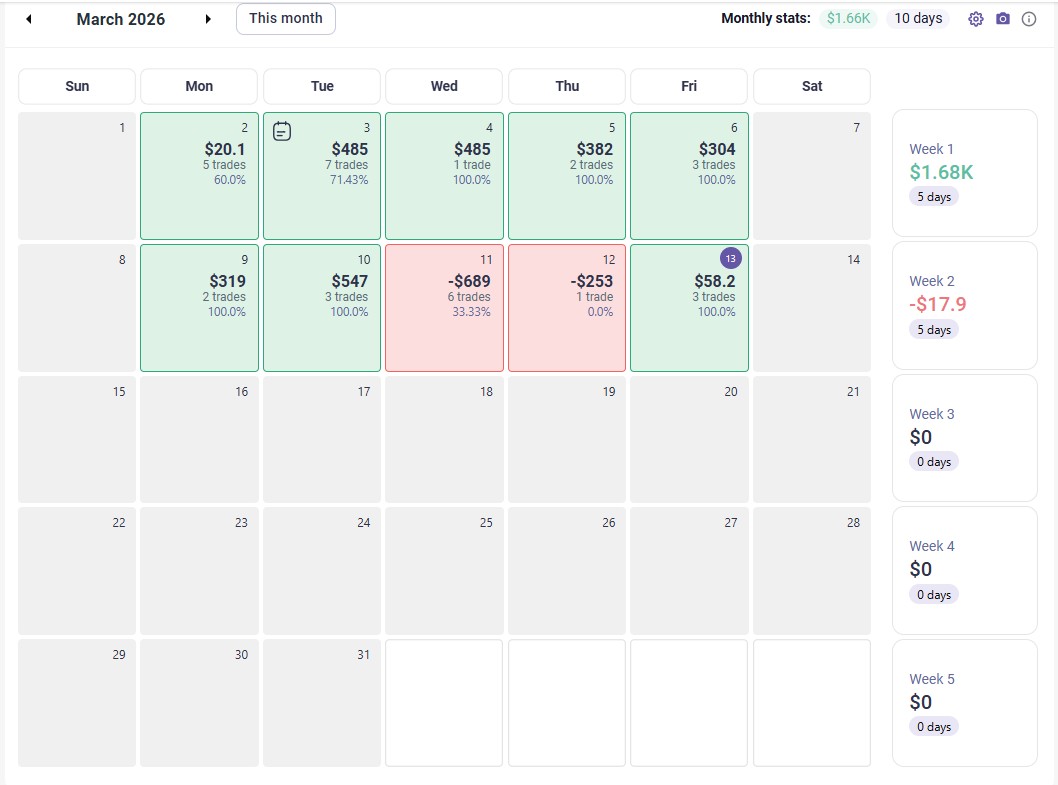Viewport: 1058px width, 785px height.
Task: Select the March 2 cell with $20.1 profit
Action: (x=199, y=176)
